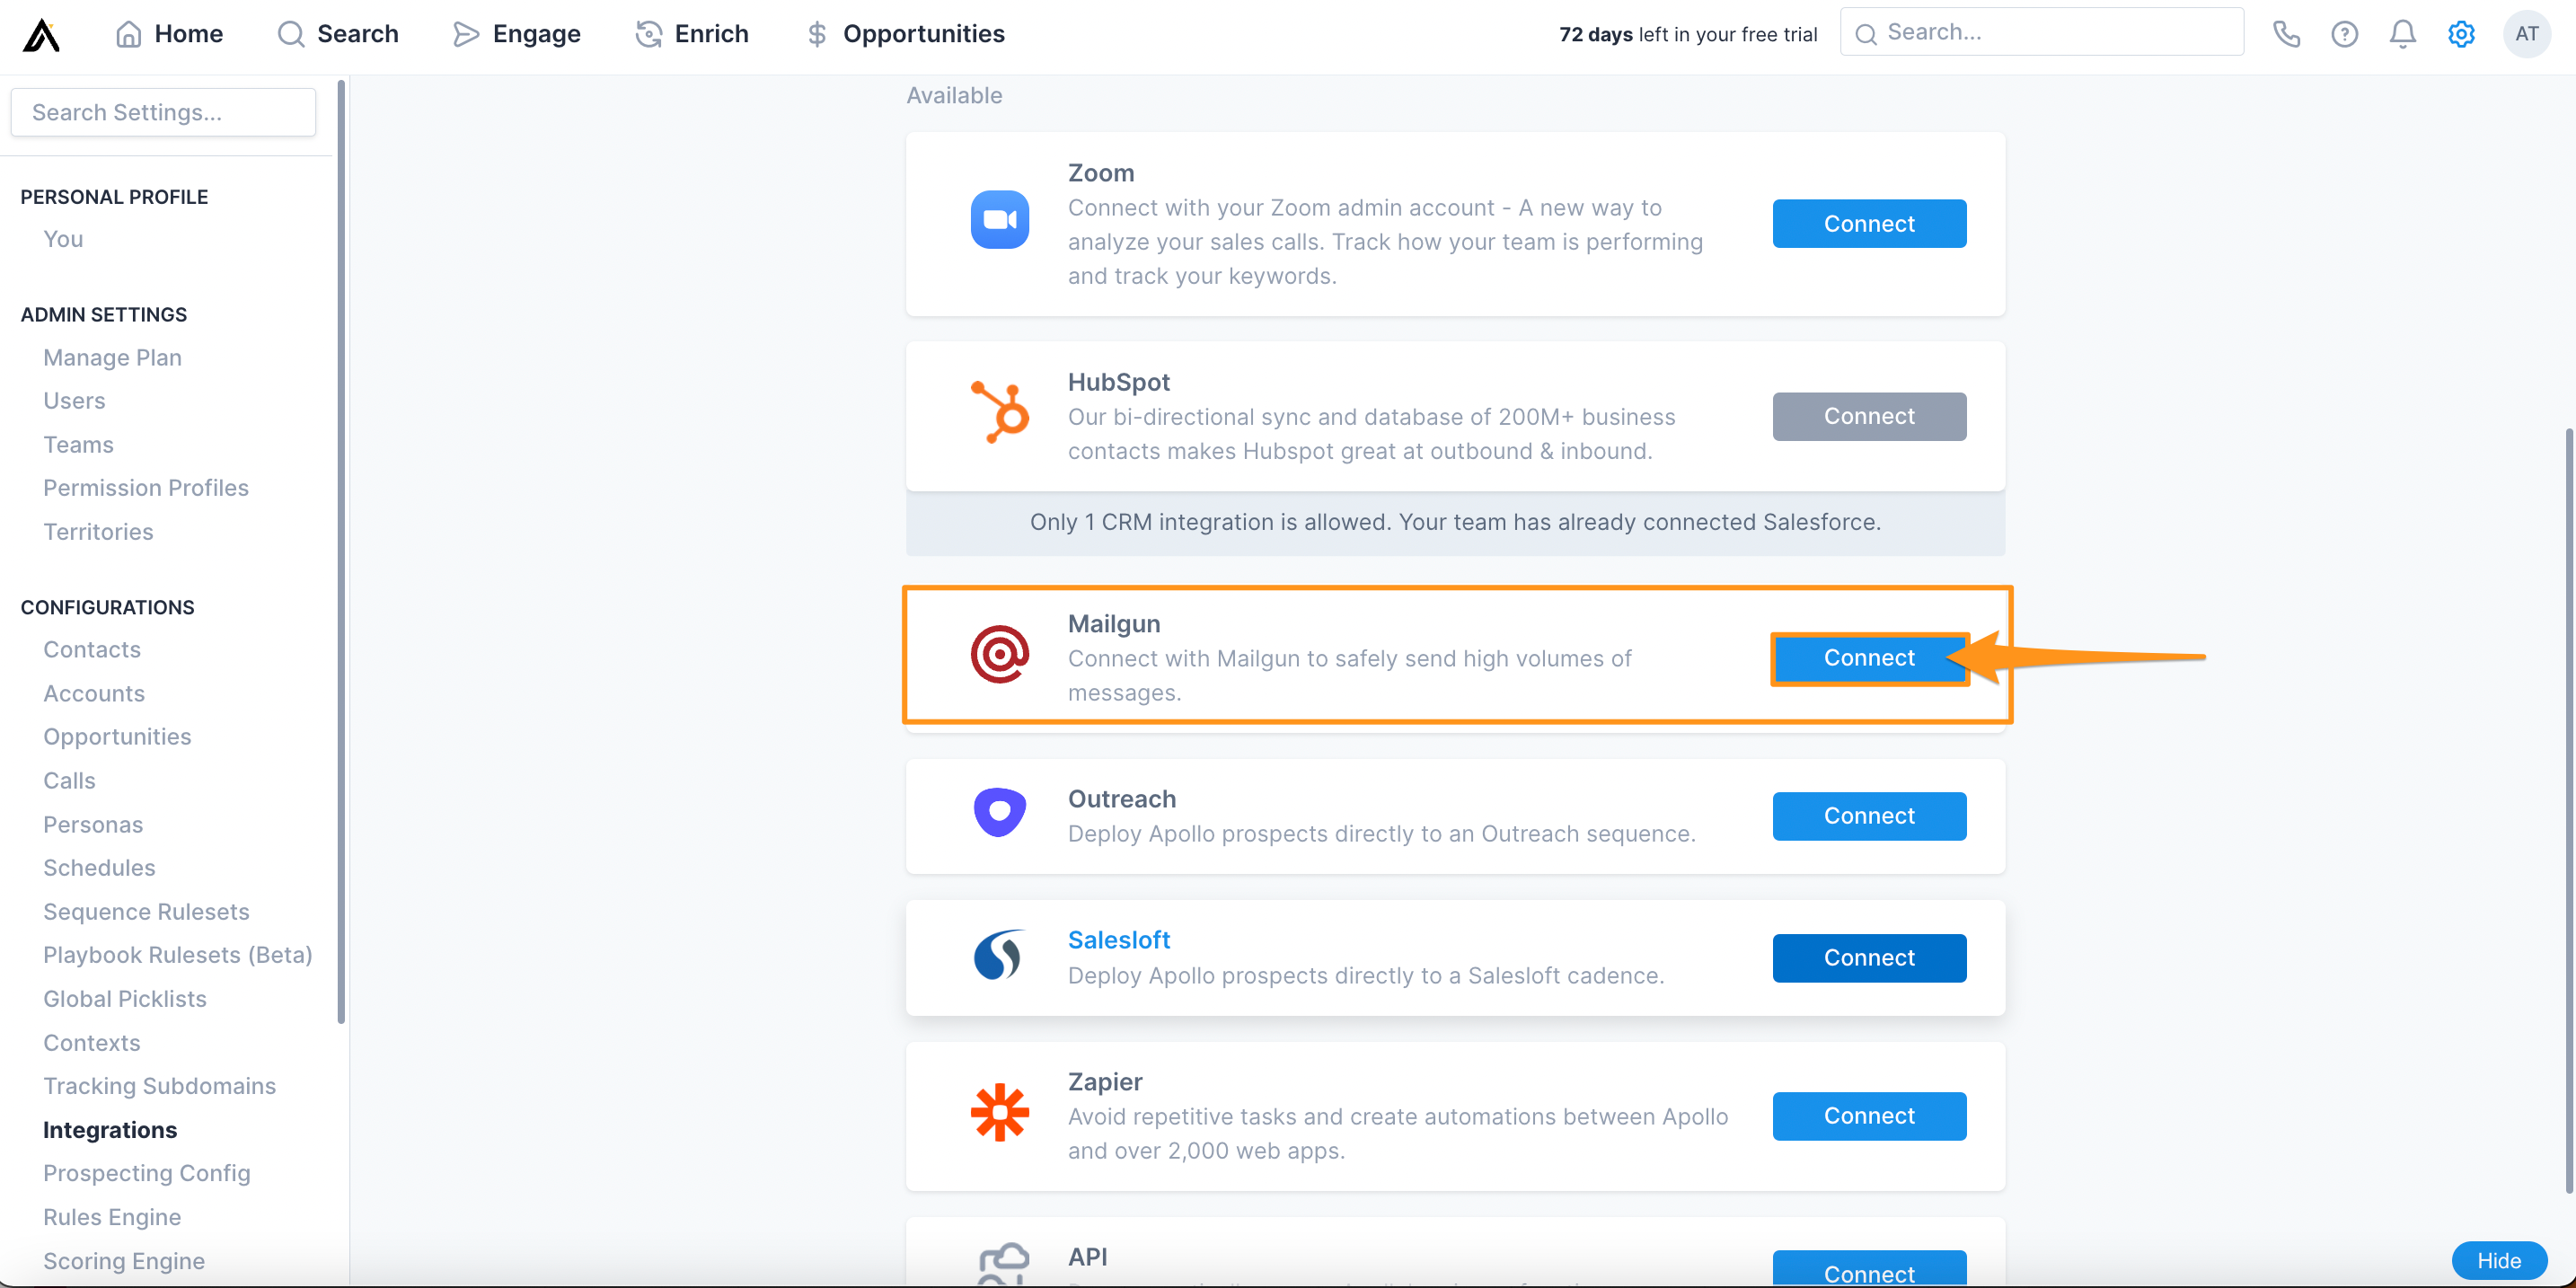Open Playbook Rulesets (Beta) configuration
This screenshot has width=2576, height=1288.
click(178, 955)
